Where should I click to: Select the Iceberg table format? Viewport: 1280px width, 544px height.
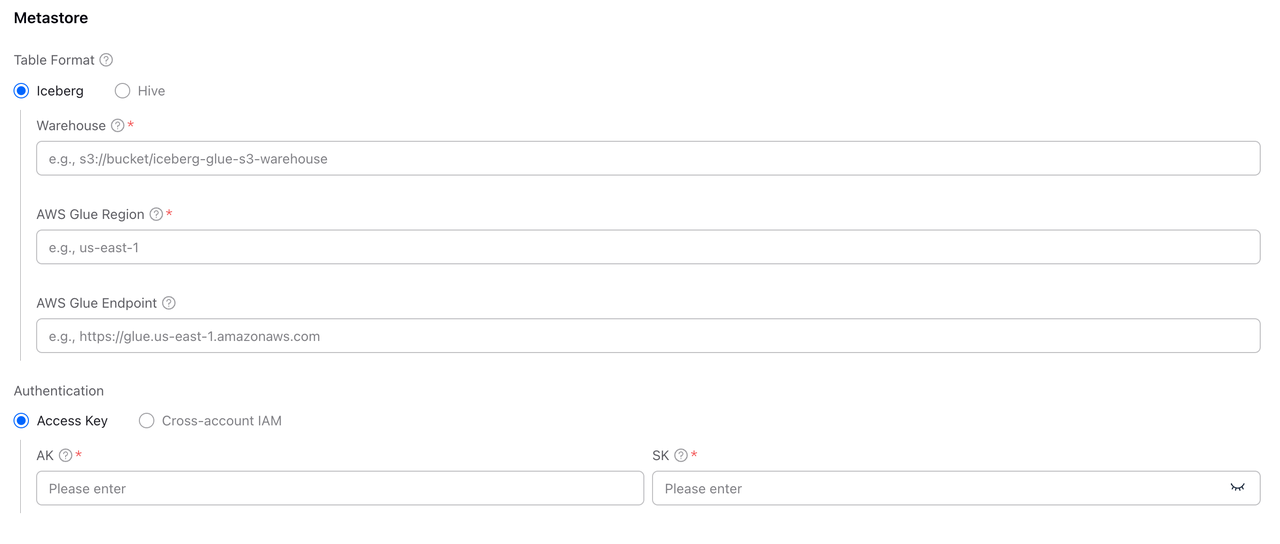(22, 91)
